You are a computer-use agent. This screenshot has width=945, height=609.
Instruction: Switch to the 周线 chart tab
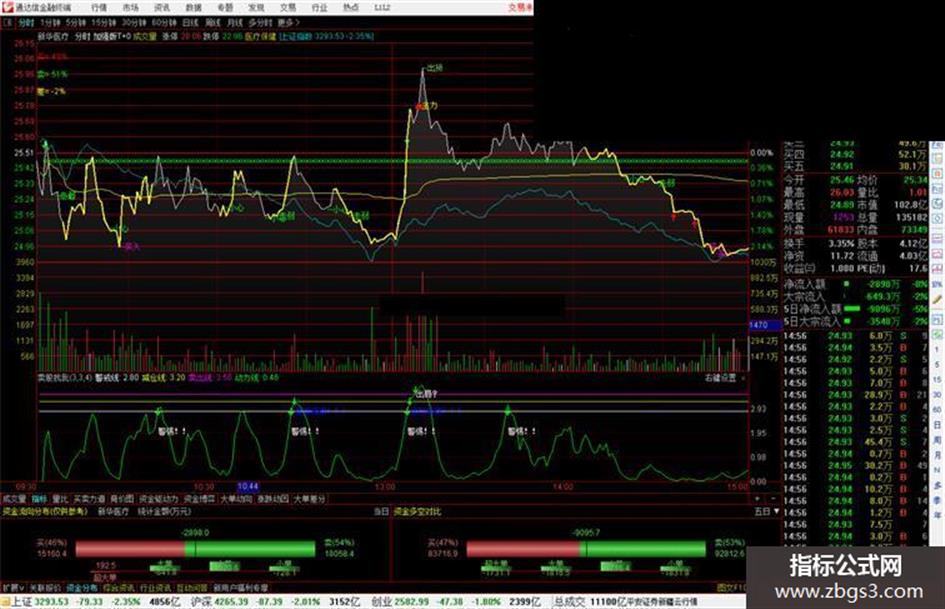pos(213,22)
